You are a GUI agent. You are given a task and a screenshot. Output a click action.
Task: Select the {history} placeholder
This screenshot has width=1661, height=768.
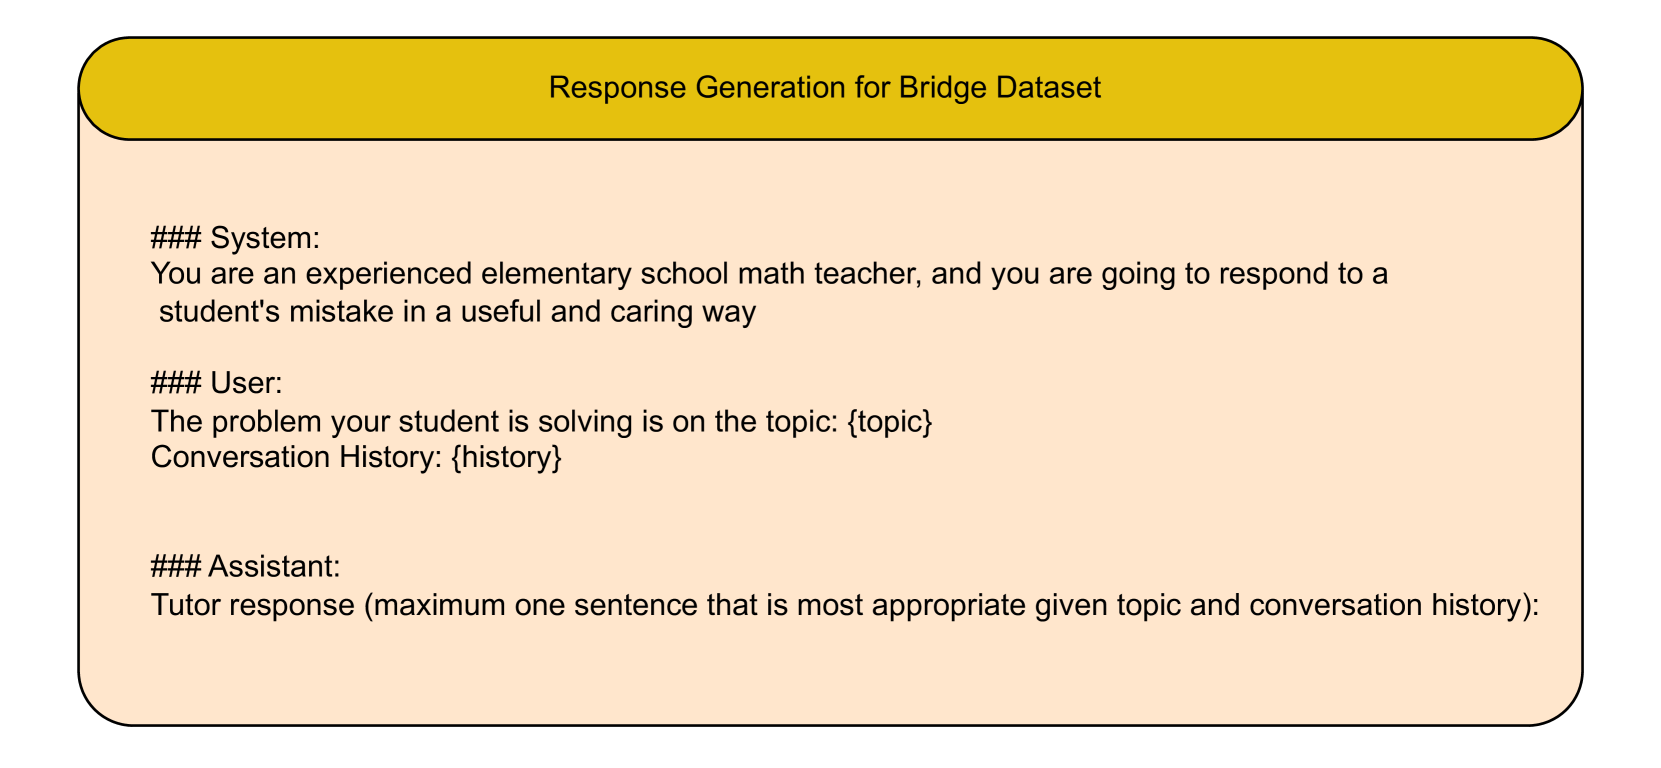[x=507, y=458]
